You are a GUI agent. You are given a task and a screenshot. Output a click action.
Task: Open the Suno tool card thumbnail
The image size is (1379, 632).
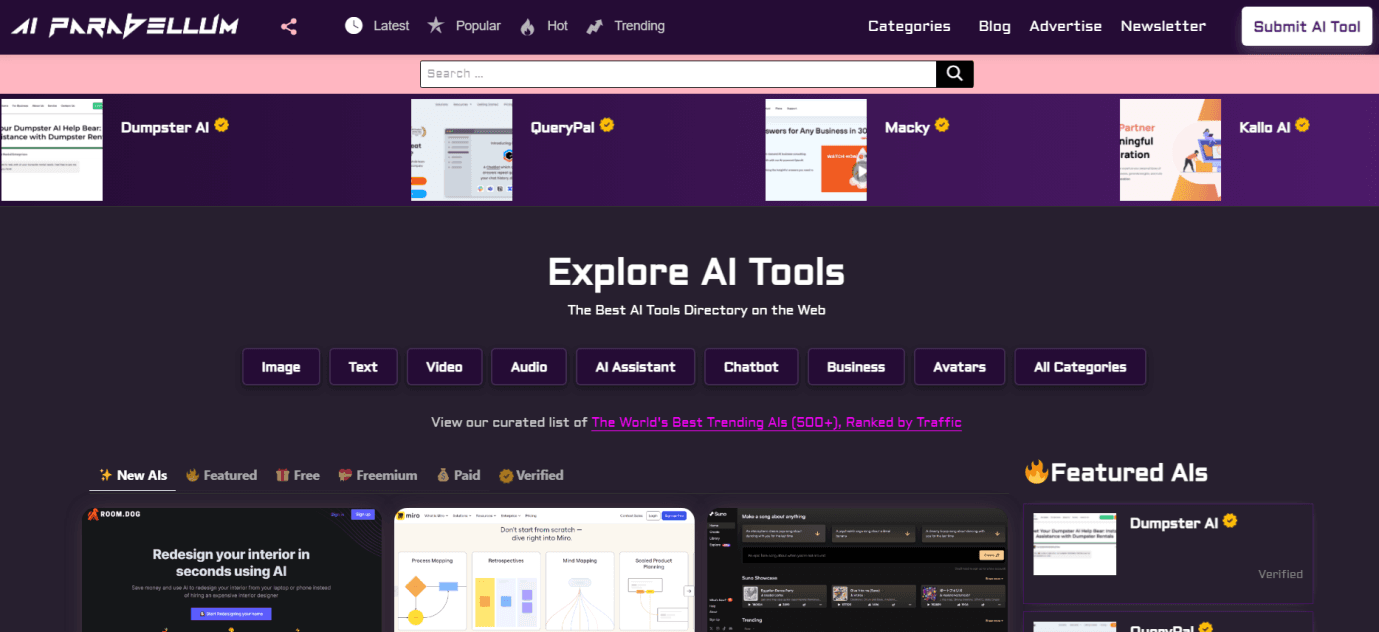tap(857, 569)
